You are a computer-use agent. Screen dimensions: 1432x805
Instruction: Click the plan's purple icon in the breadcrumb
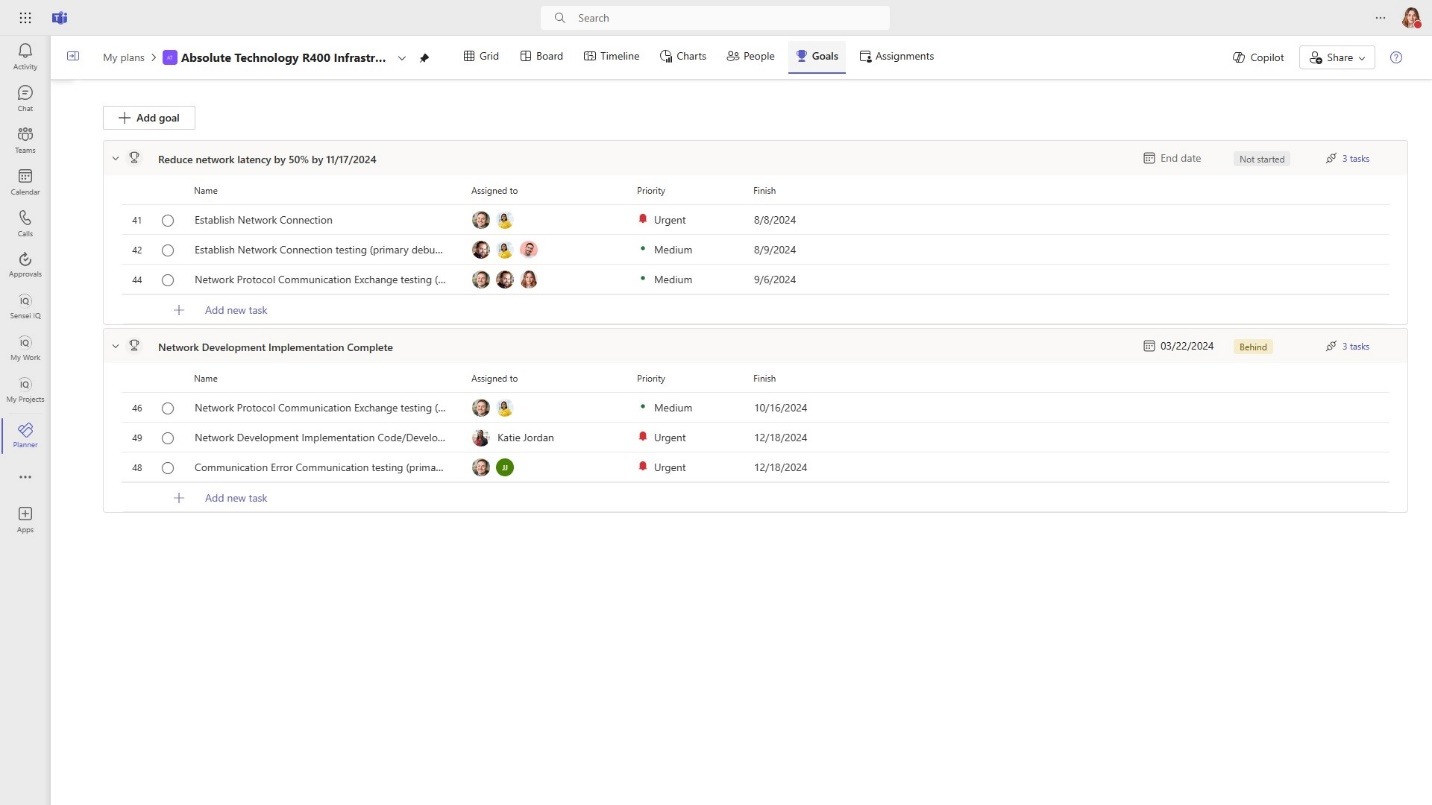pos(170,57)
